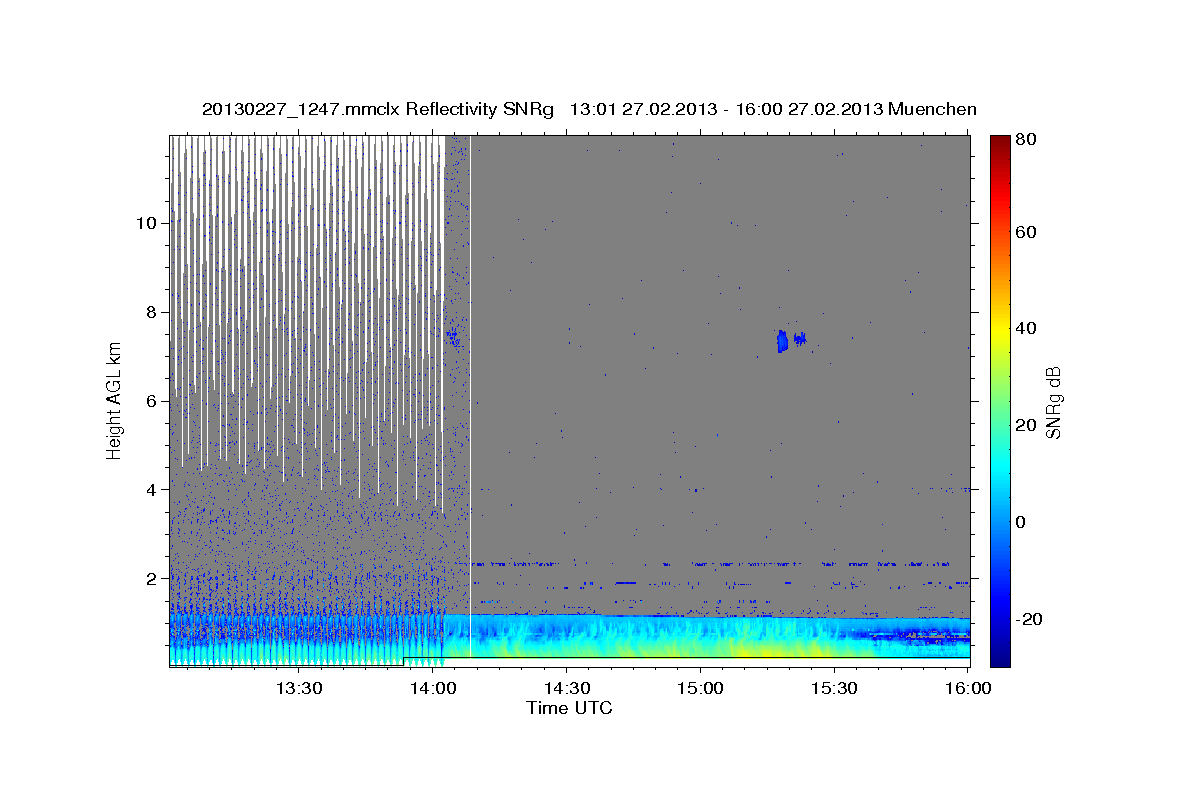Image resolution: width=1200 pixels, height=800 pixels.
Task: Click the 'SNRg dB' colorbar label
Action: tap(1054, 402)
